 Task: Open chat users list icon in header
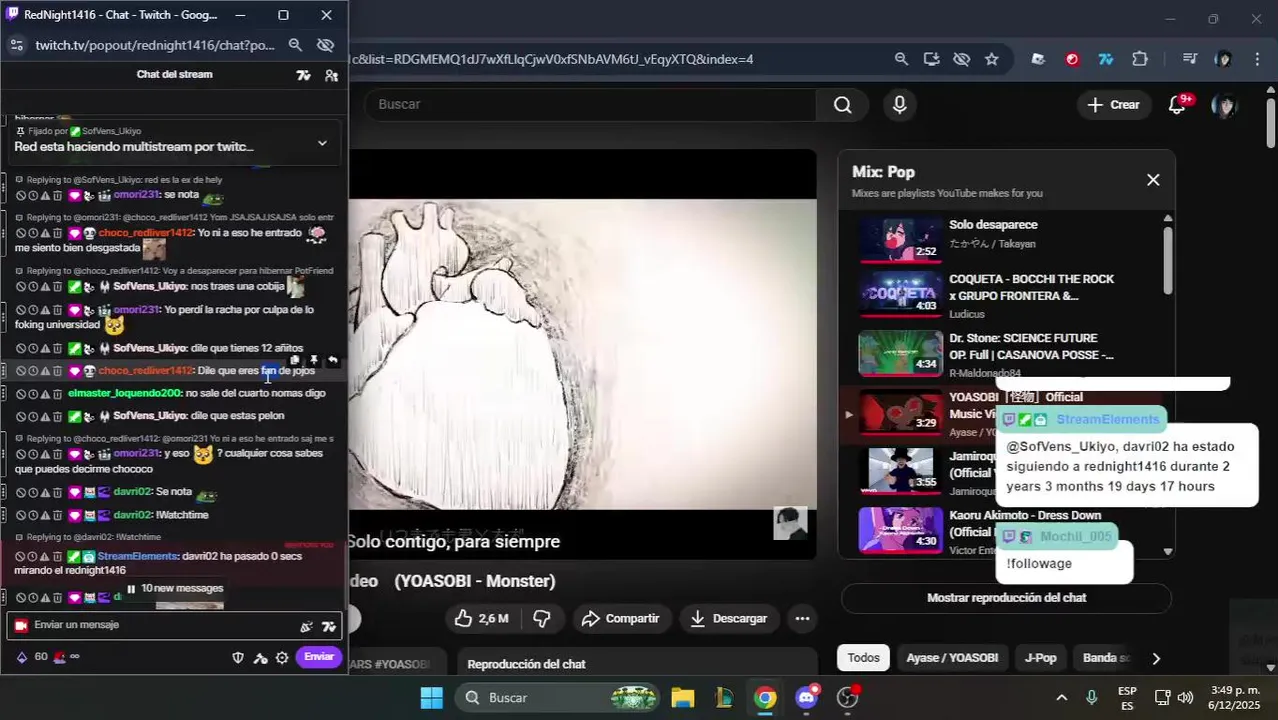(x=331, y=75)
